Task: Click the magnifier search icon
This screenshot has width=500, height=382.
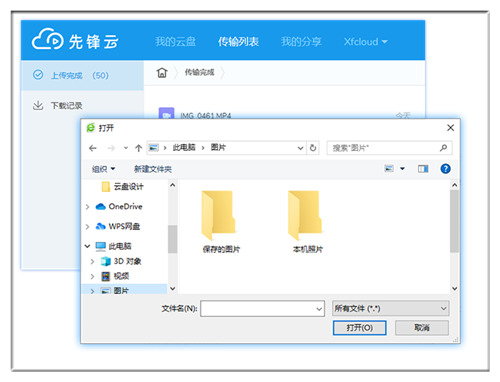Action: click(x=443, y=148)
